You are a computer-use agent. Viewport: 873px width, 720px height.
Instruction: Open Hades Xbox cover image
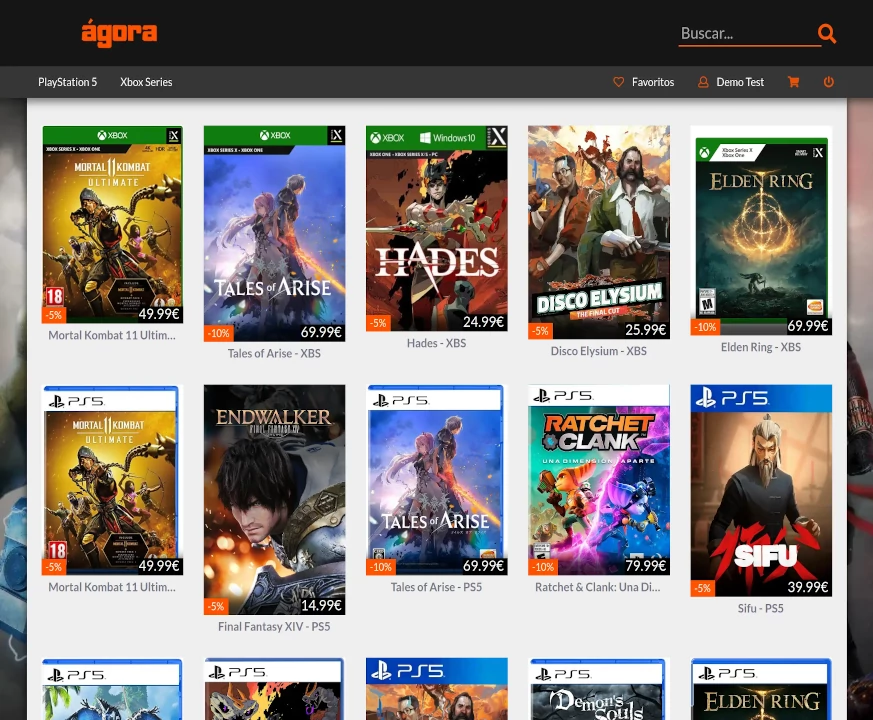click(x=436, y=228)
